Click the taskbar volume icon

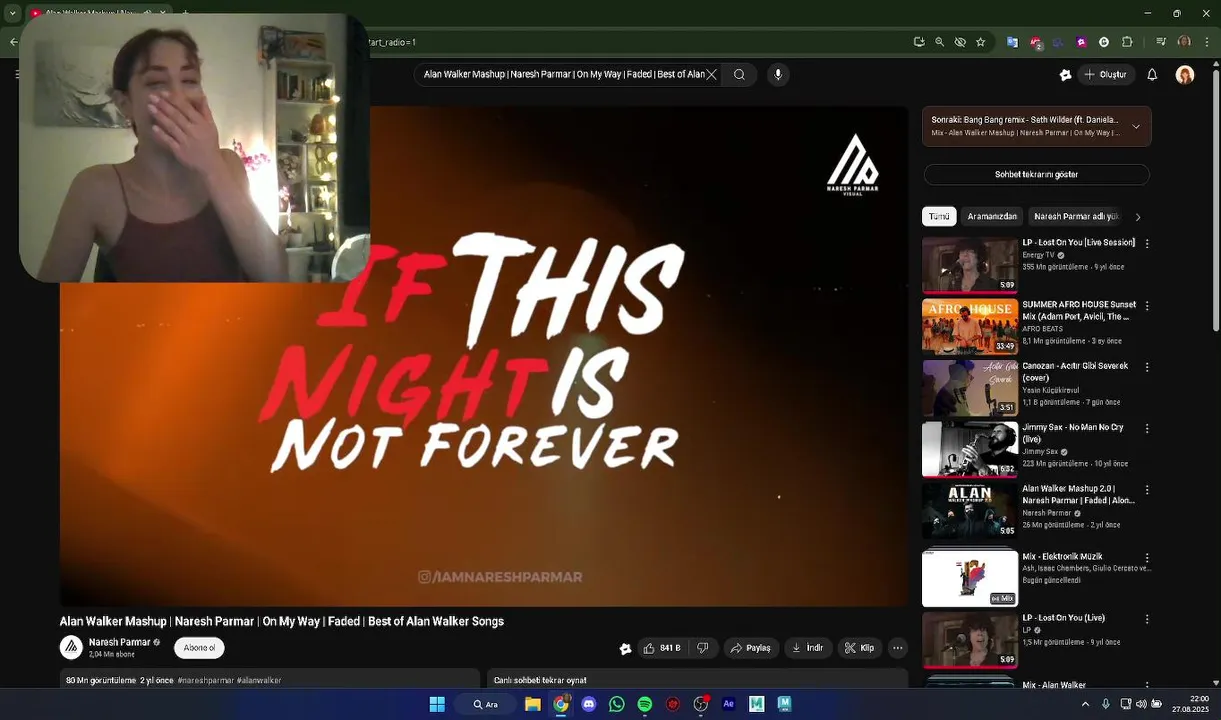(1143, 704)
